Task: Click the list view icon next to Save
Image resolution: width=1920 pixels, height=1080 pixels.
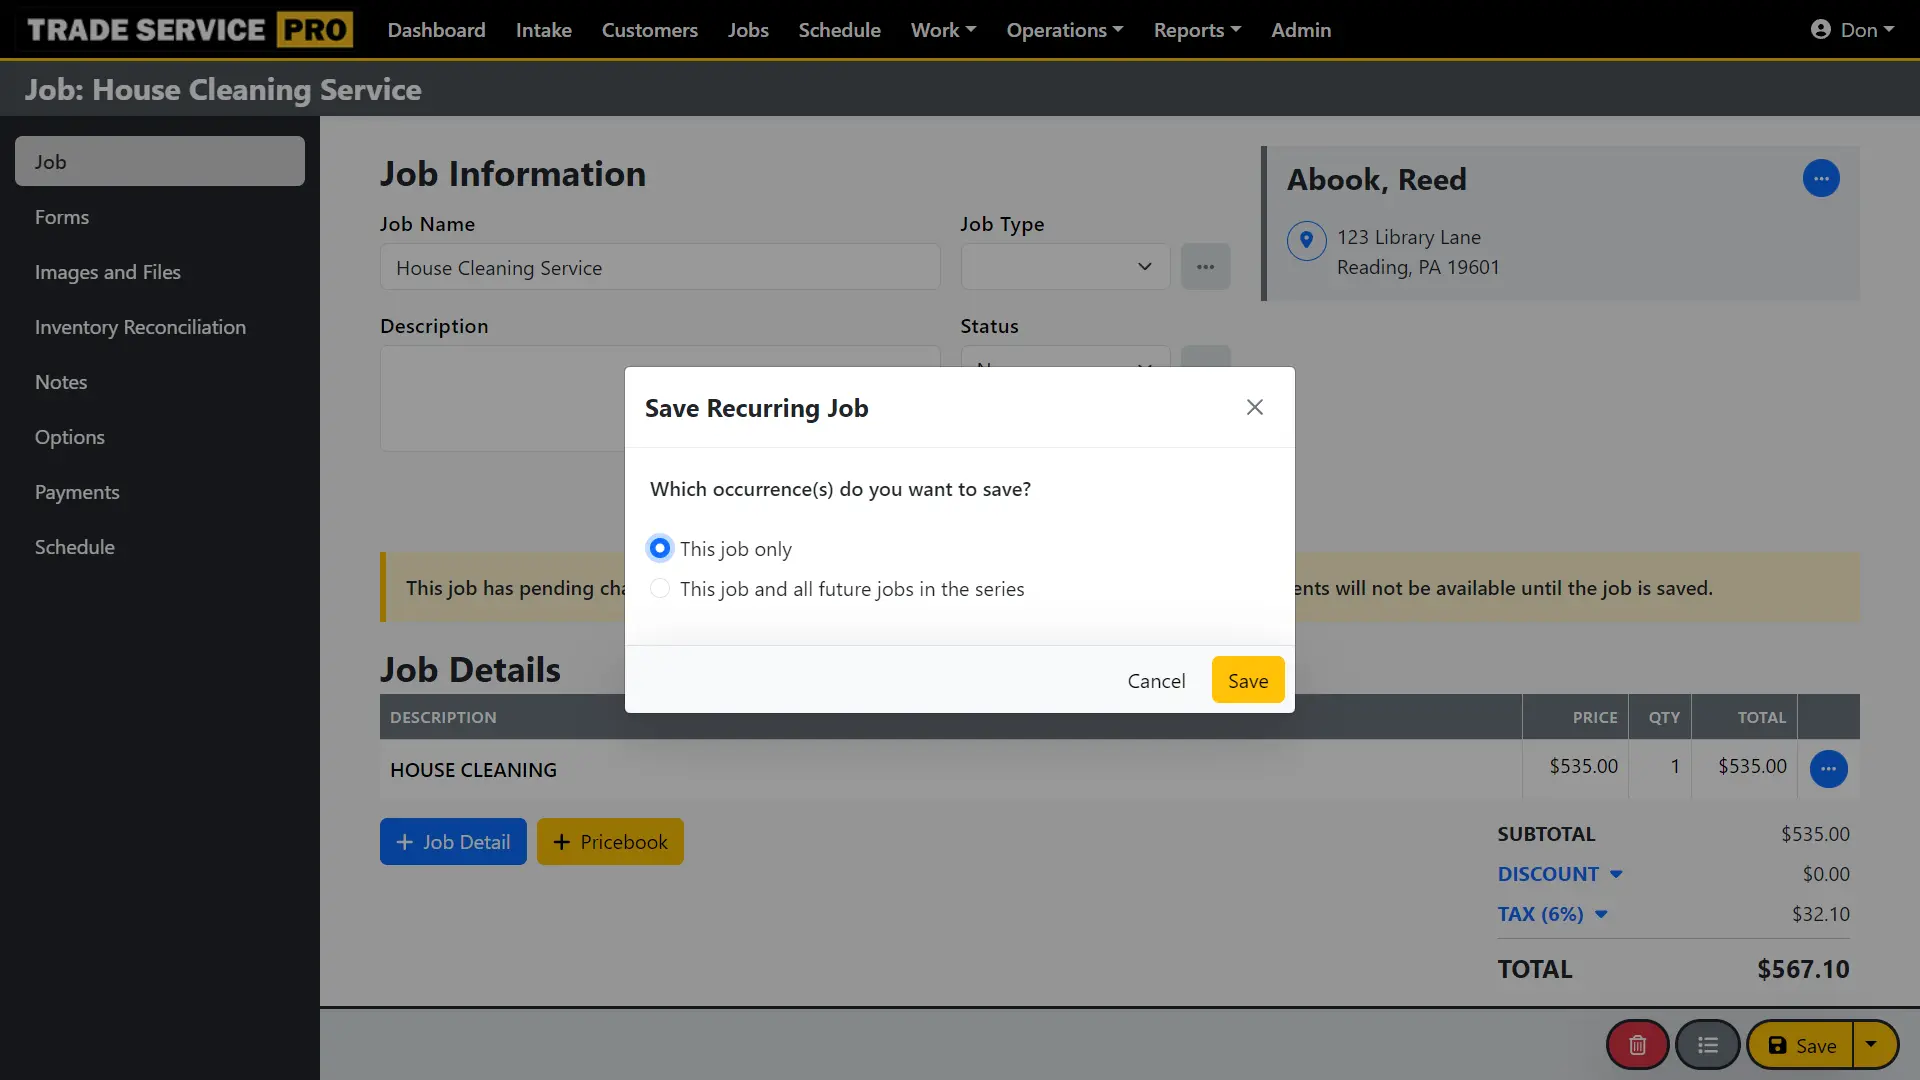Action: click(x=1708, y=1044)
